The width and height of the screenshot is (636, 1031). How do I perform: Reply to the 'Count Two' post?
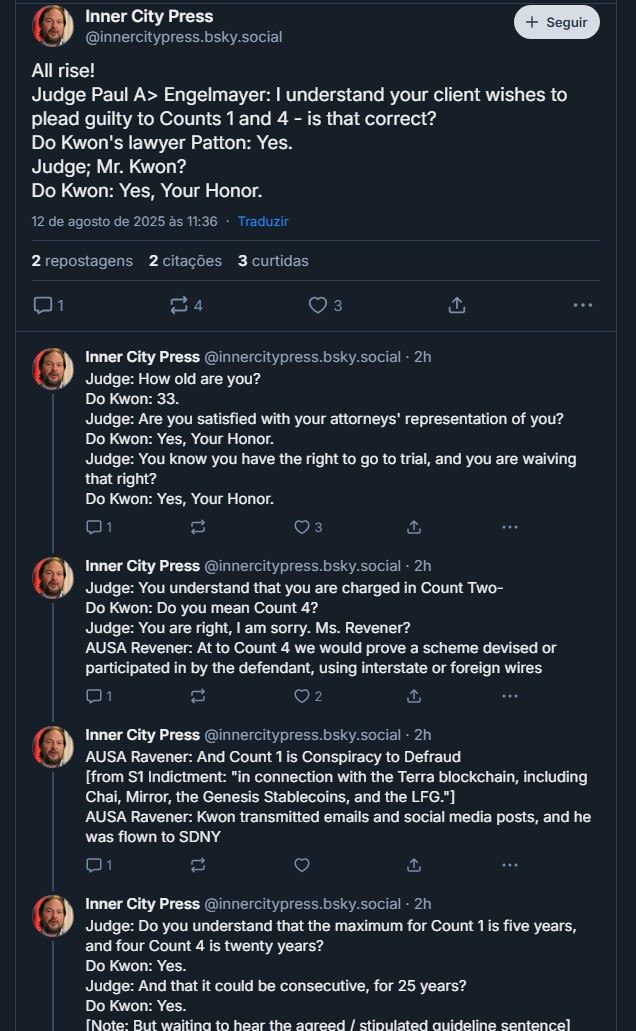[x=99, y=696]
